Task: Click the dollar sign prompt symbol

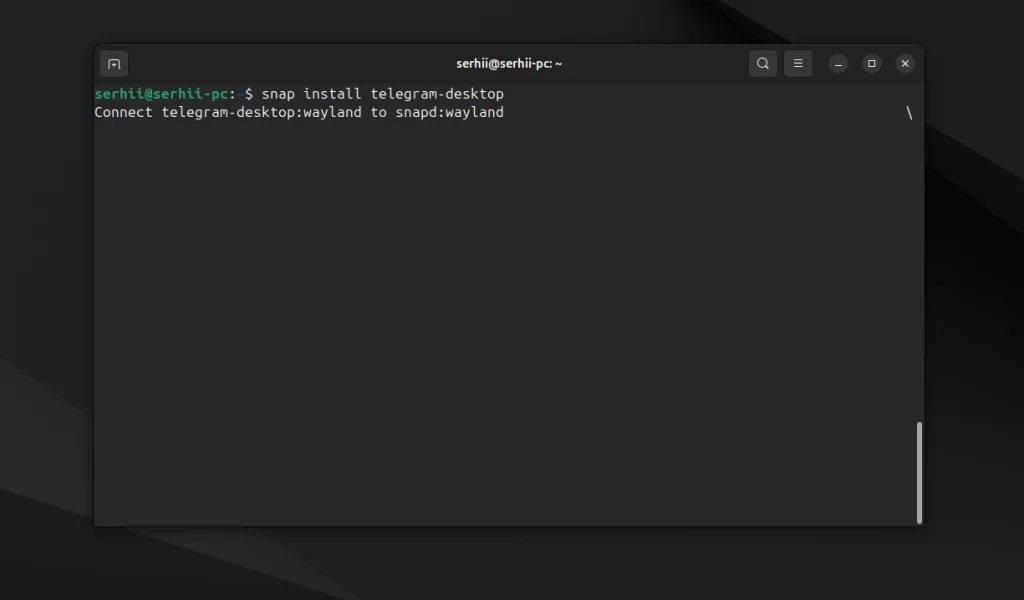Action: pyautogui.click(x=249, y=94)
